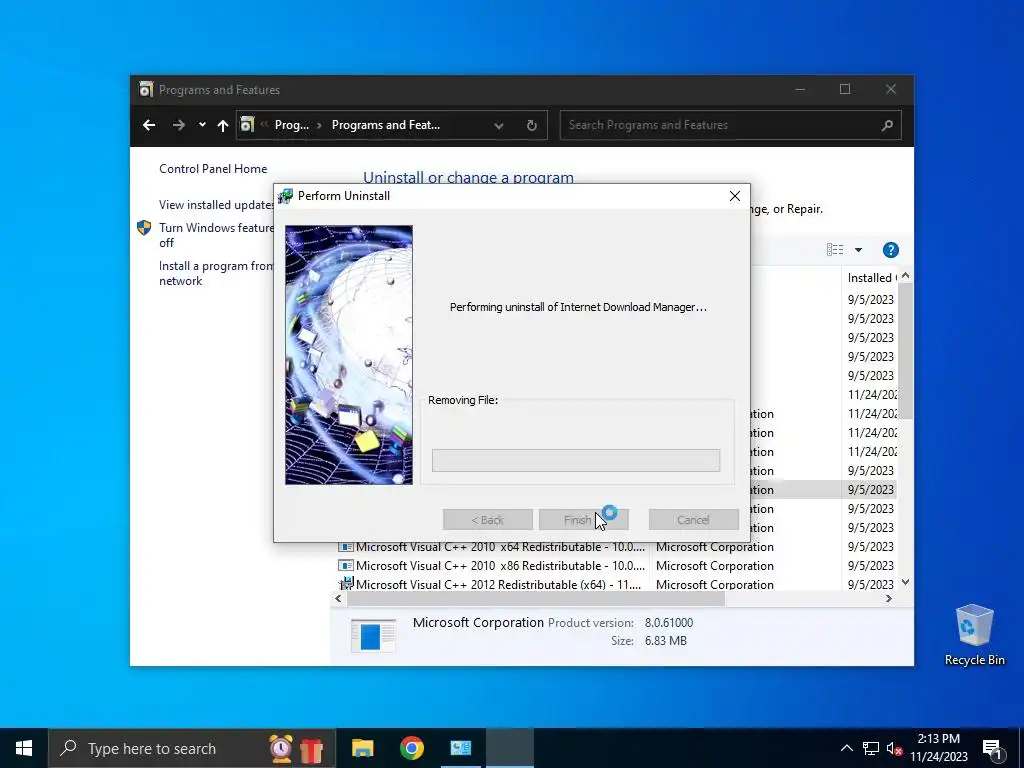Click the taskbar search box
Screen dimensions: 1024x768
pos(192,748)
